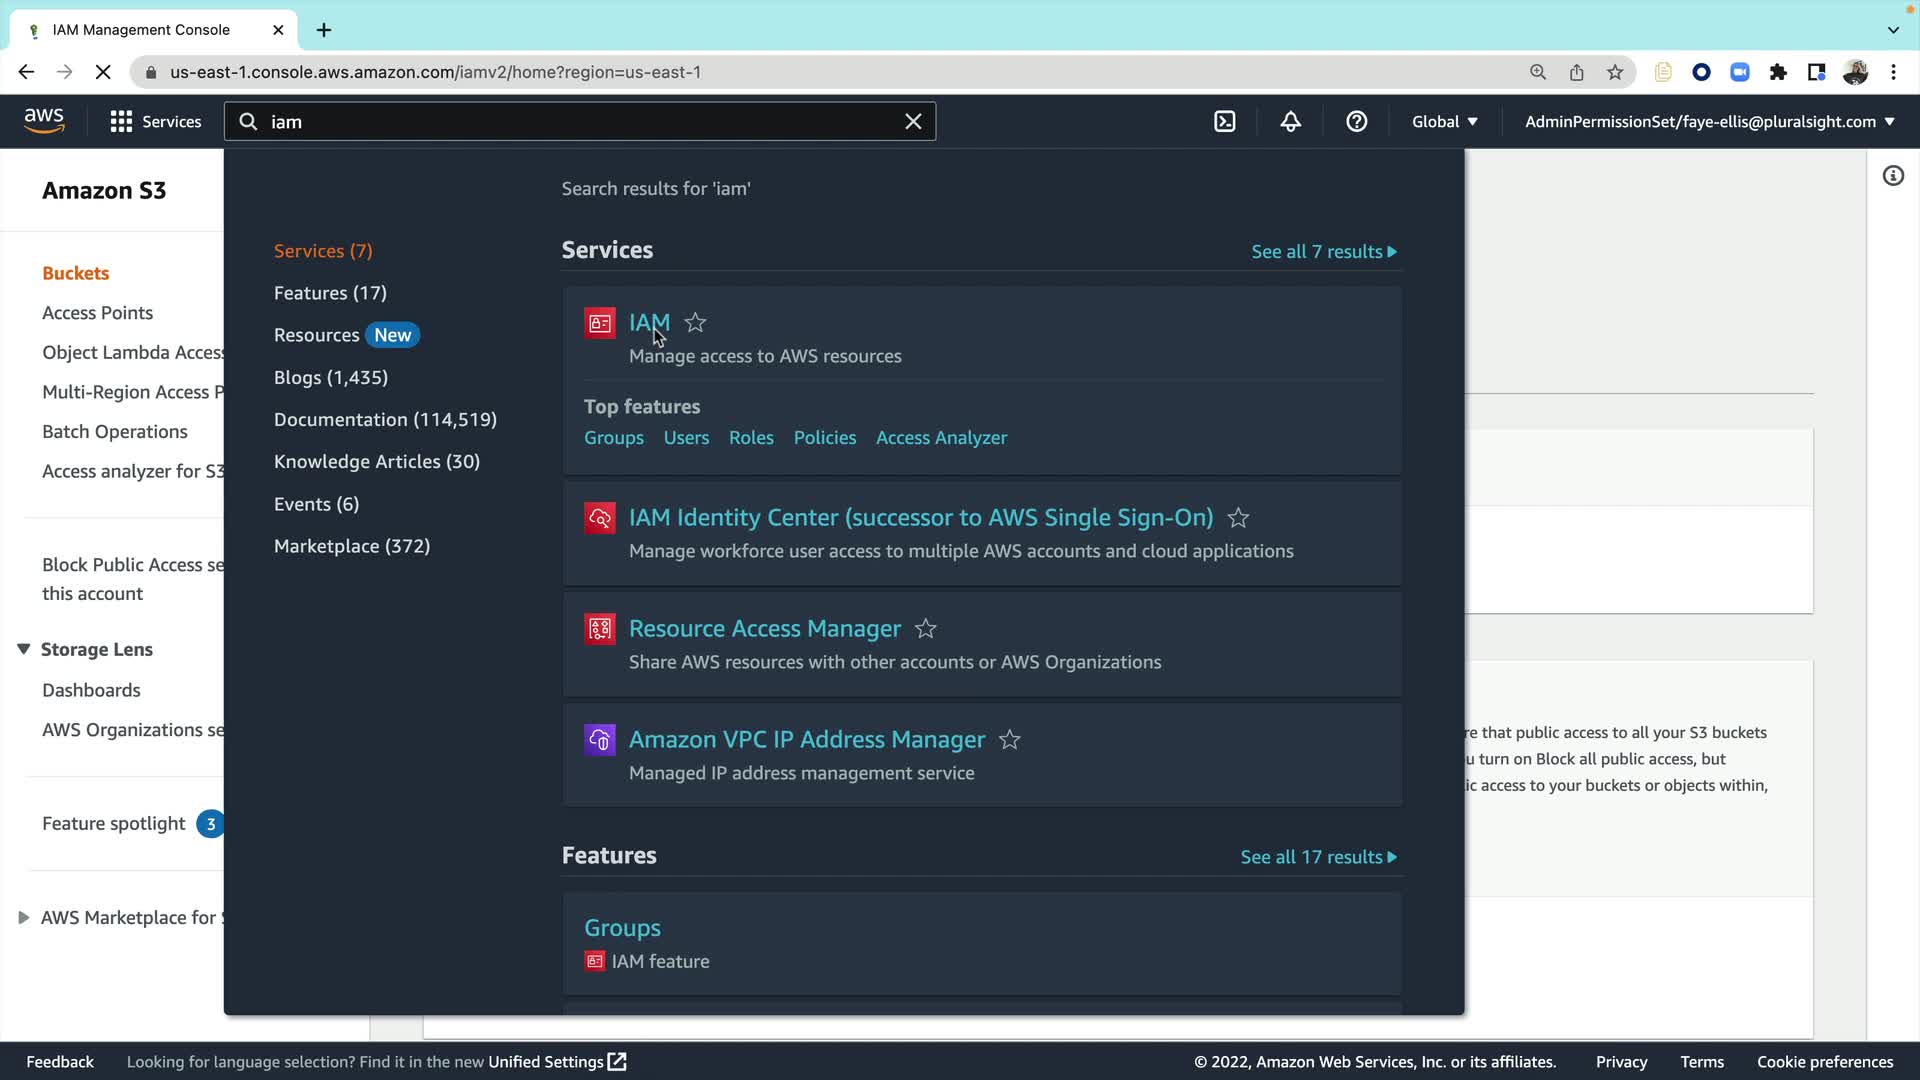
Task: Click the Resource Access Manager service icon
Action: (600, 629)
